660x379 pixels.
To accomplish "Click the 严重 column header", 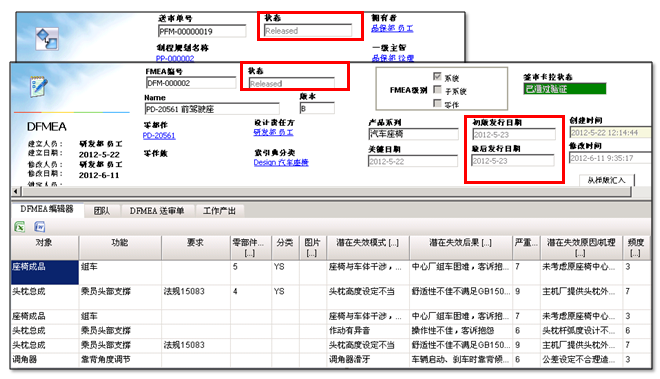I will pyautogui.click(x=526, y=247).
